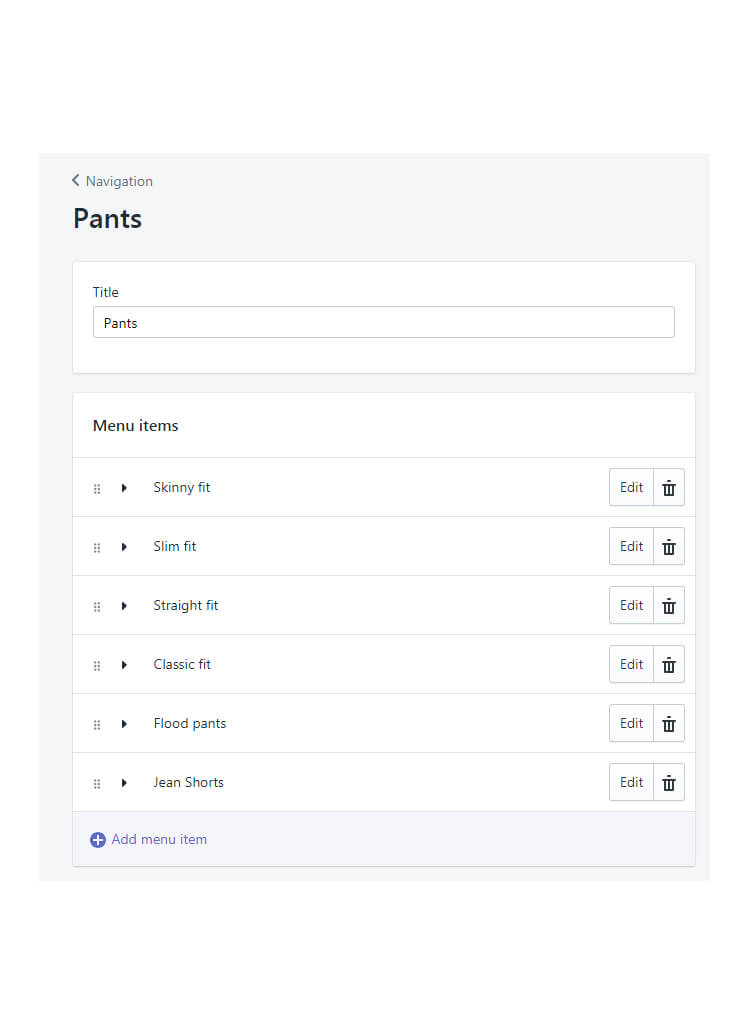The height and width of the screenshot is (1034, 748).
Task: Expand the Skinny fit submenu arrow
Action: [124, 488]
